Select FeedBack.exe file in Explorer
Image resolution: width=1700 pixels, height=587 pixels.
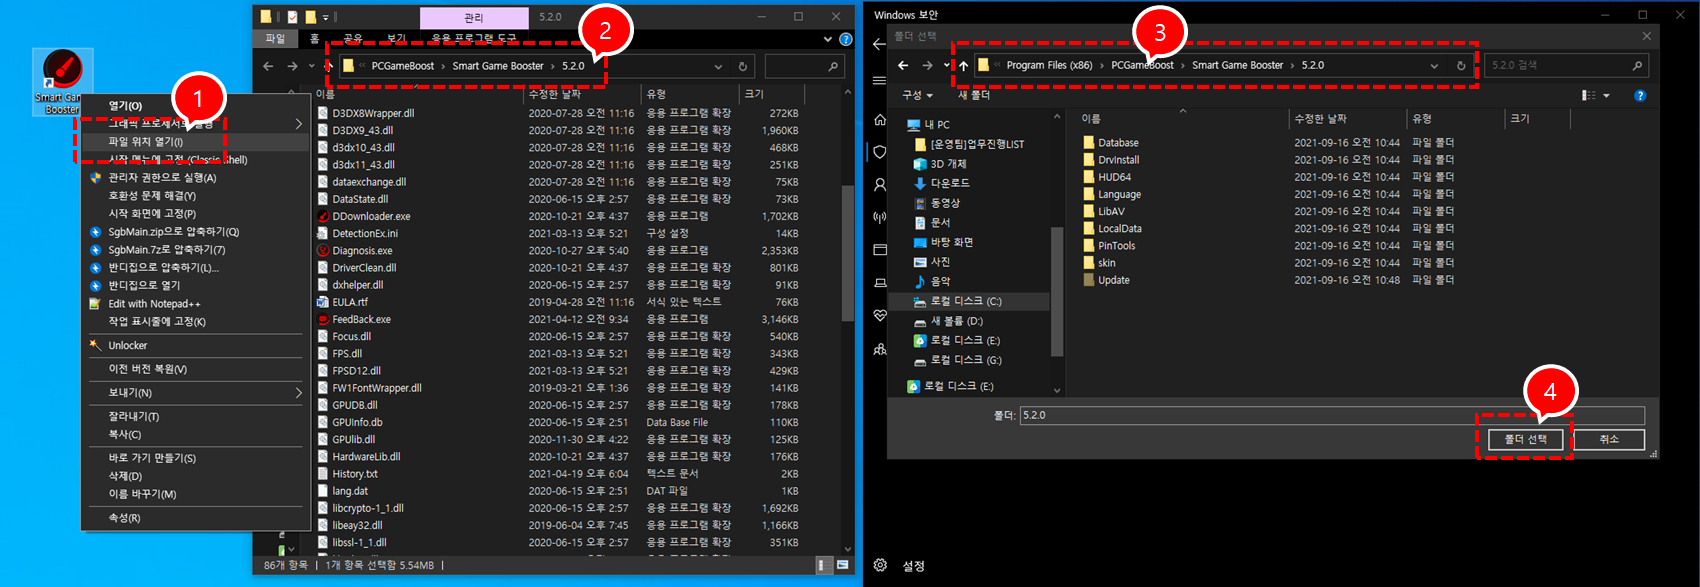coord(361,319)
